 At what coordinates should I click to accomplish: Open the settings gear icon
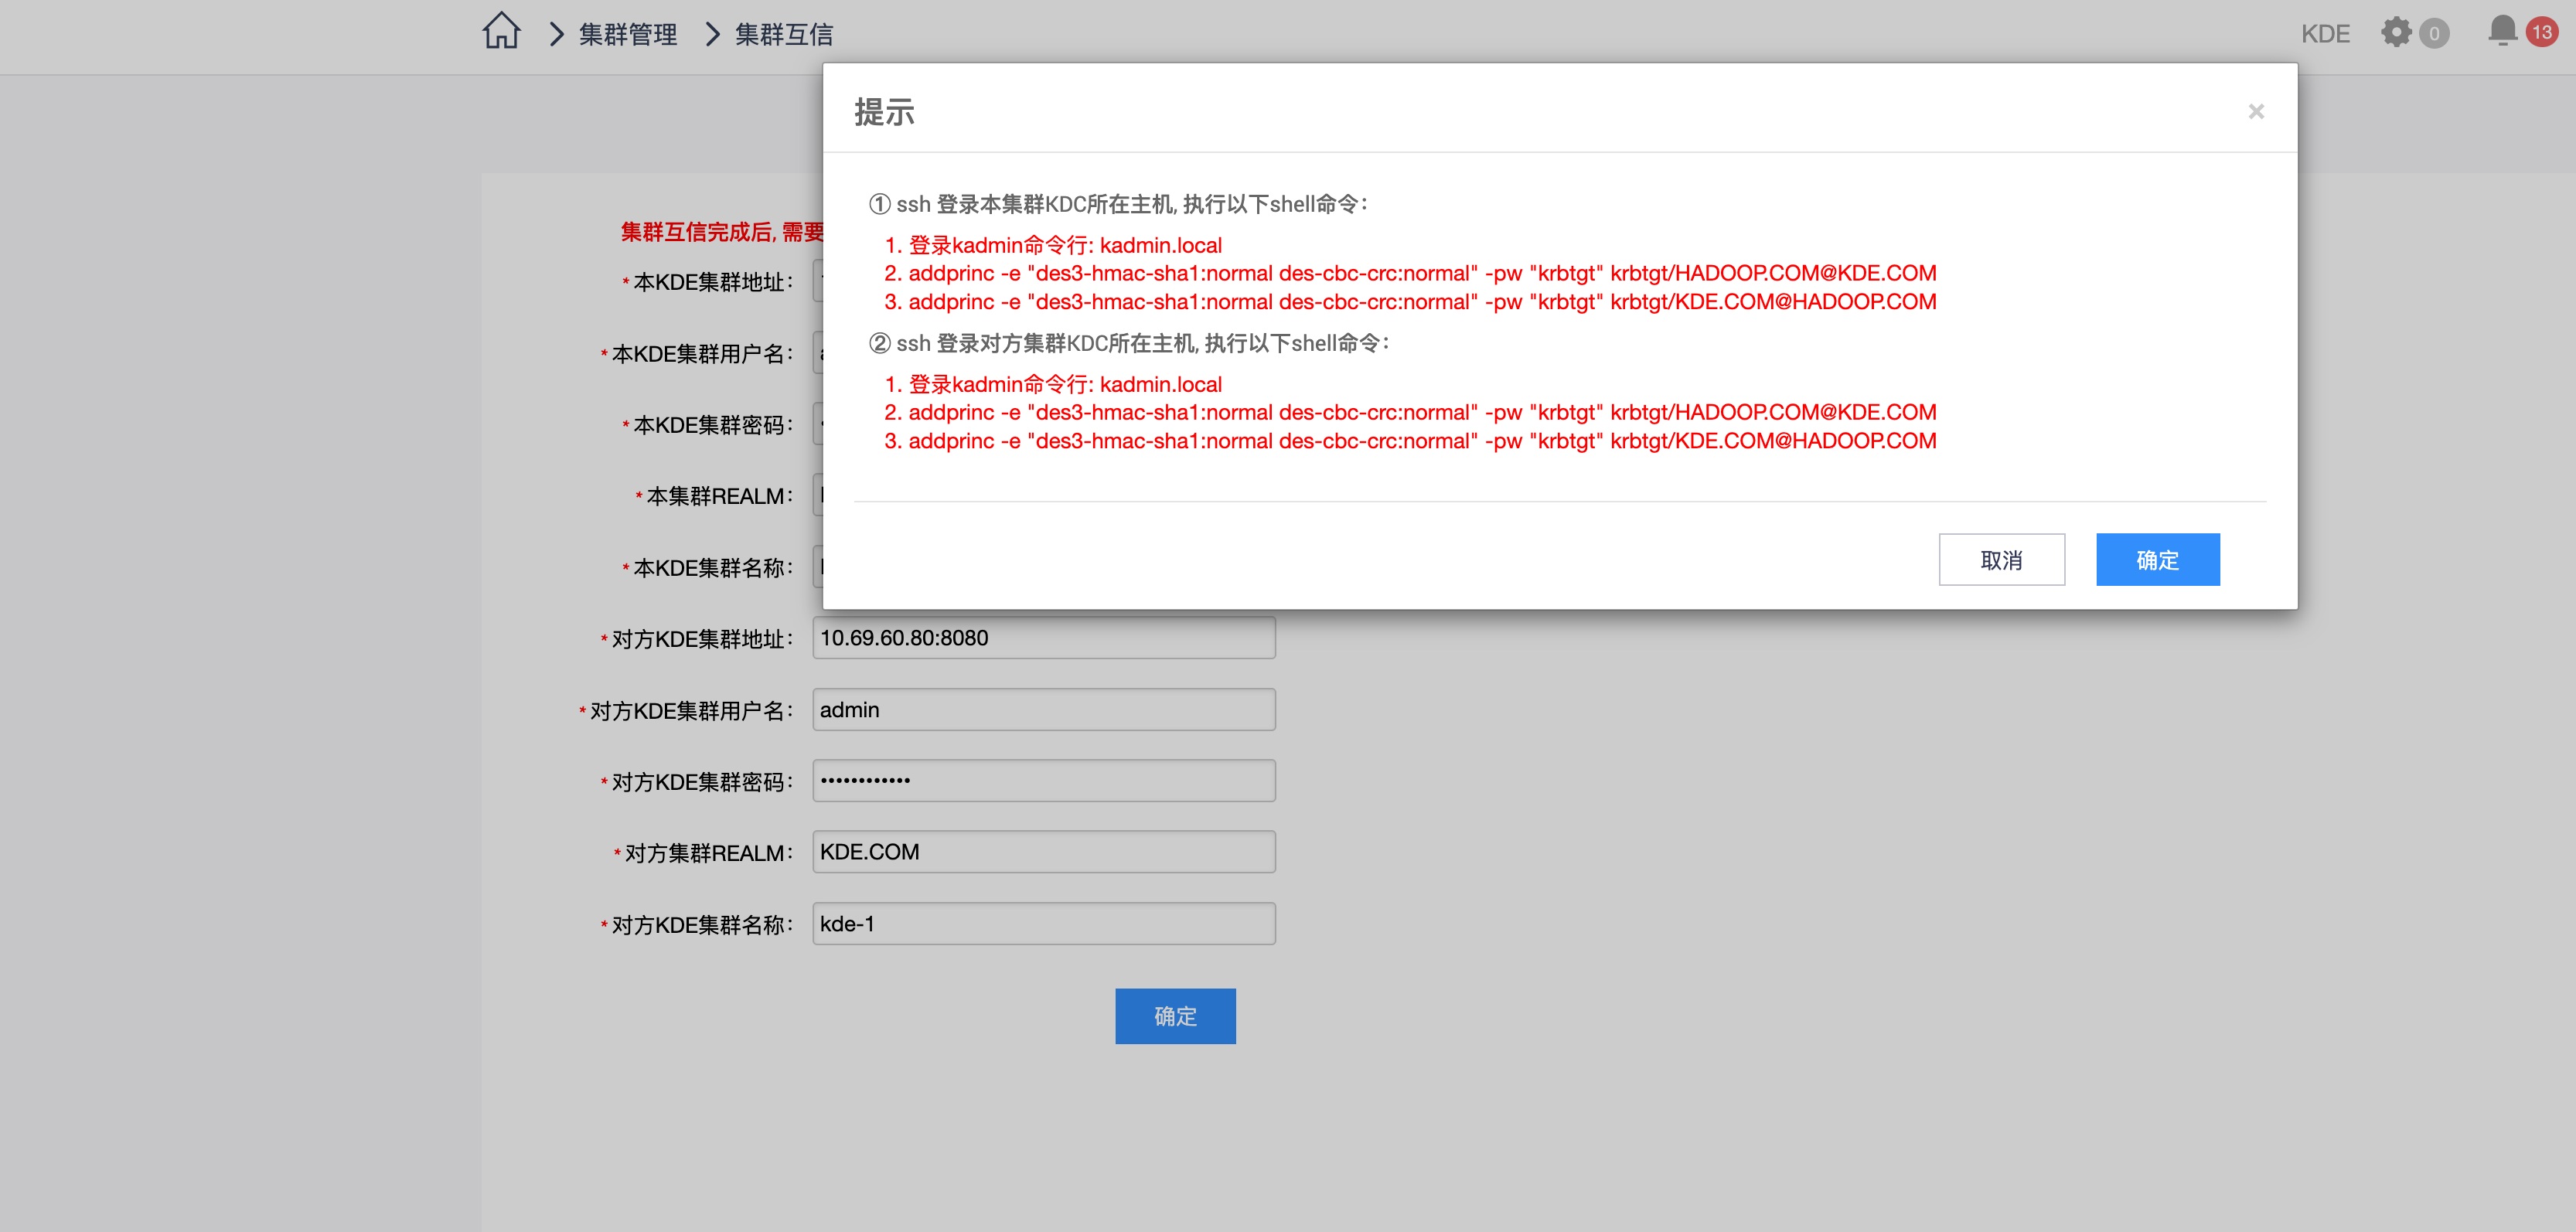(2396, 32)
